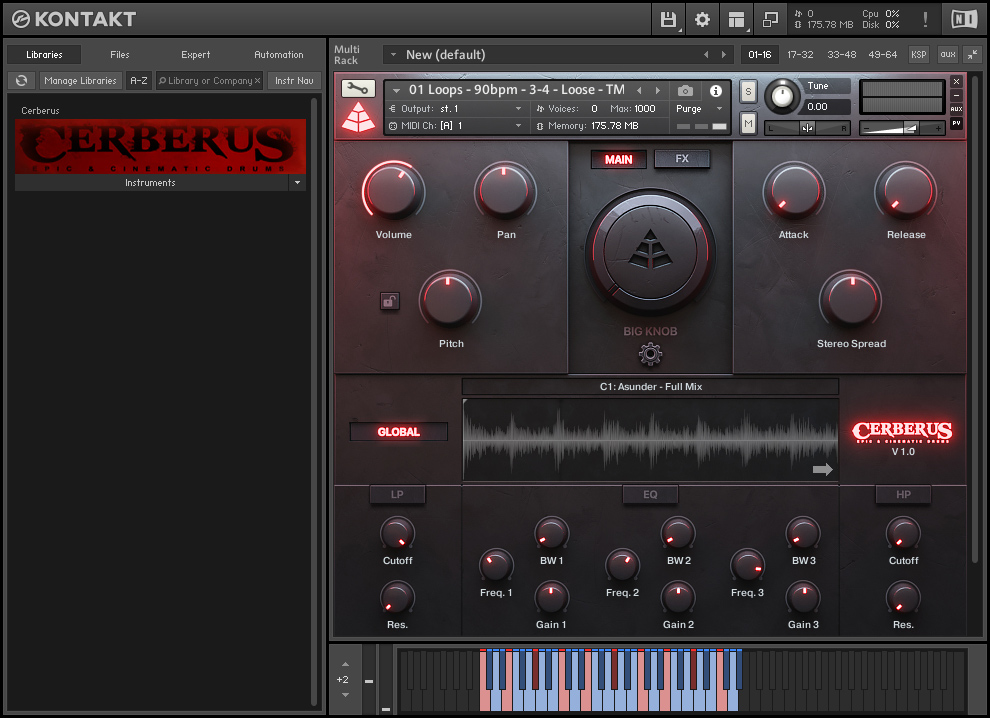Viewport: 990px width, 718px height.
Task: Toggle the LP filter button
Action: click(397, 494)
